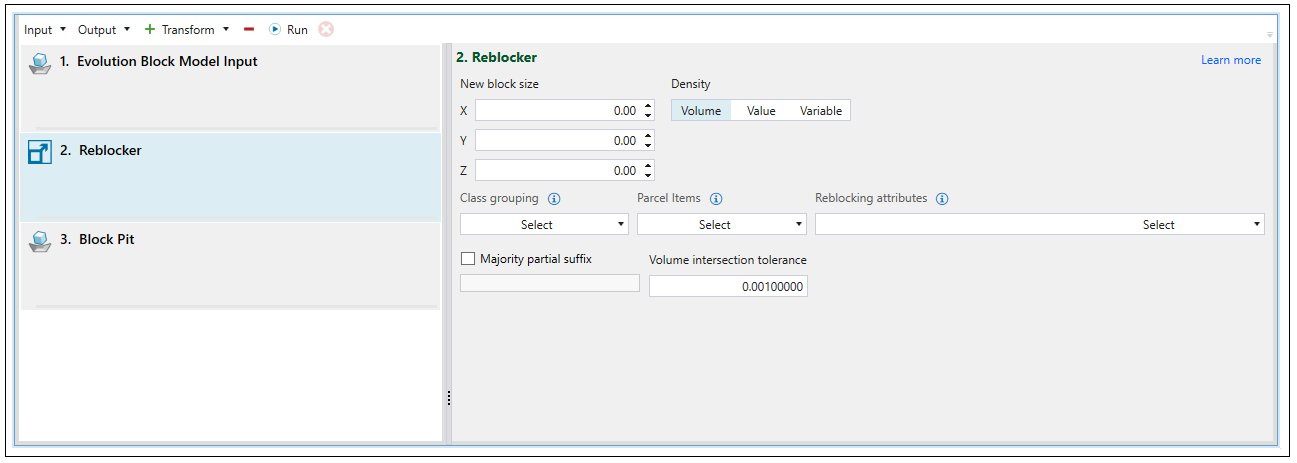Expand the Parcel Items dropdown
The height and width of the screenshot is (463, 1297).
[x=721, y=225]
